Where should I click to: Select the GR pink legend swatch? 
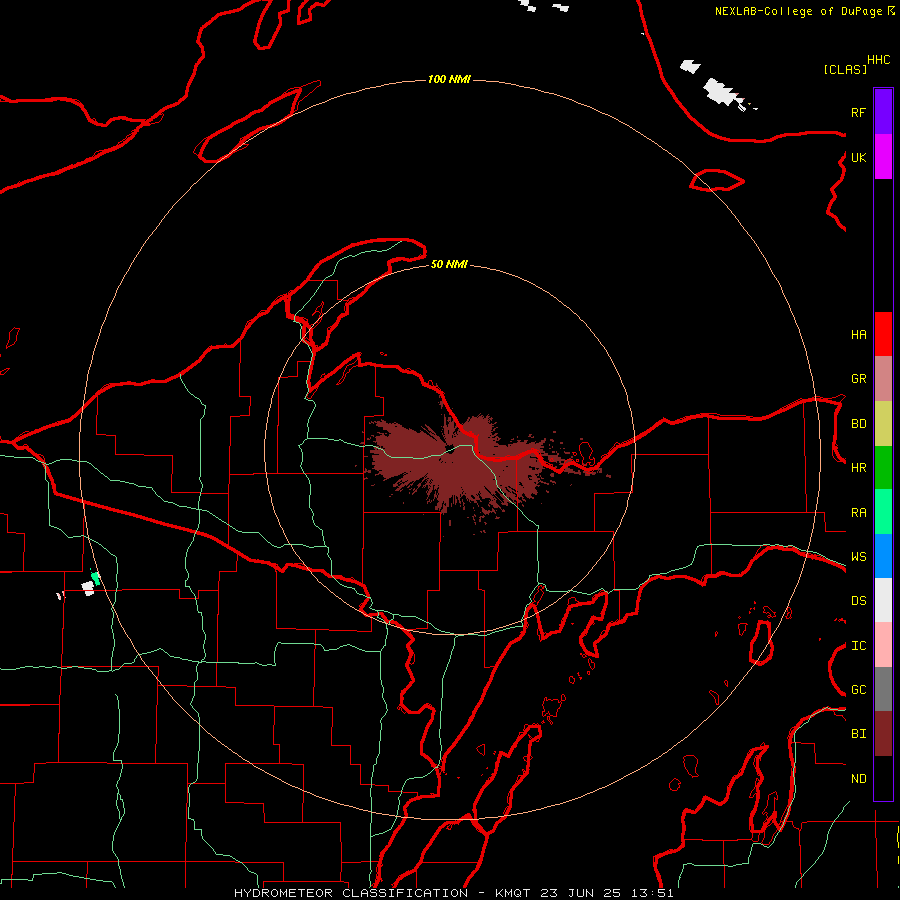click(x=883, y=379)
